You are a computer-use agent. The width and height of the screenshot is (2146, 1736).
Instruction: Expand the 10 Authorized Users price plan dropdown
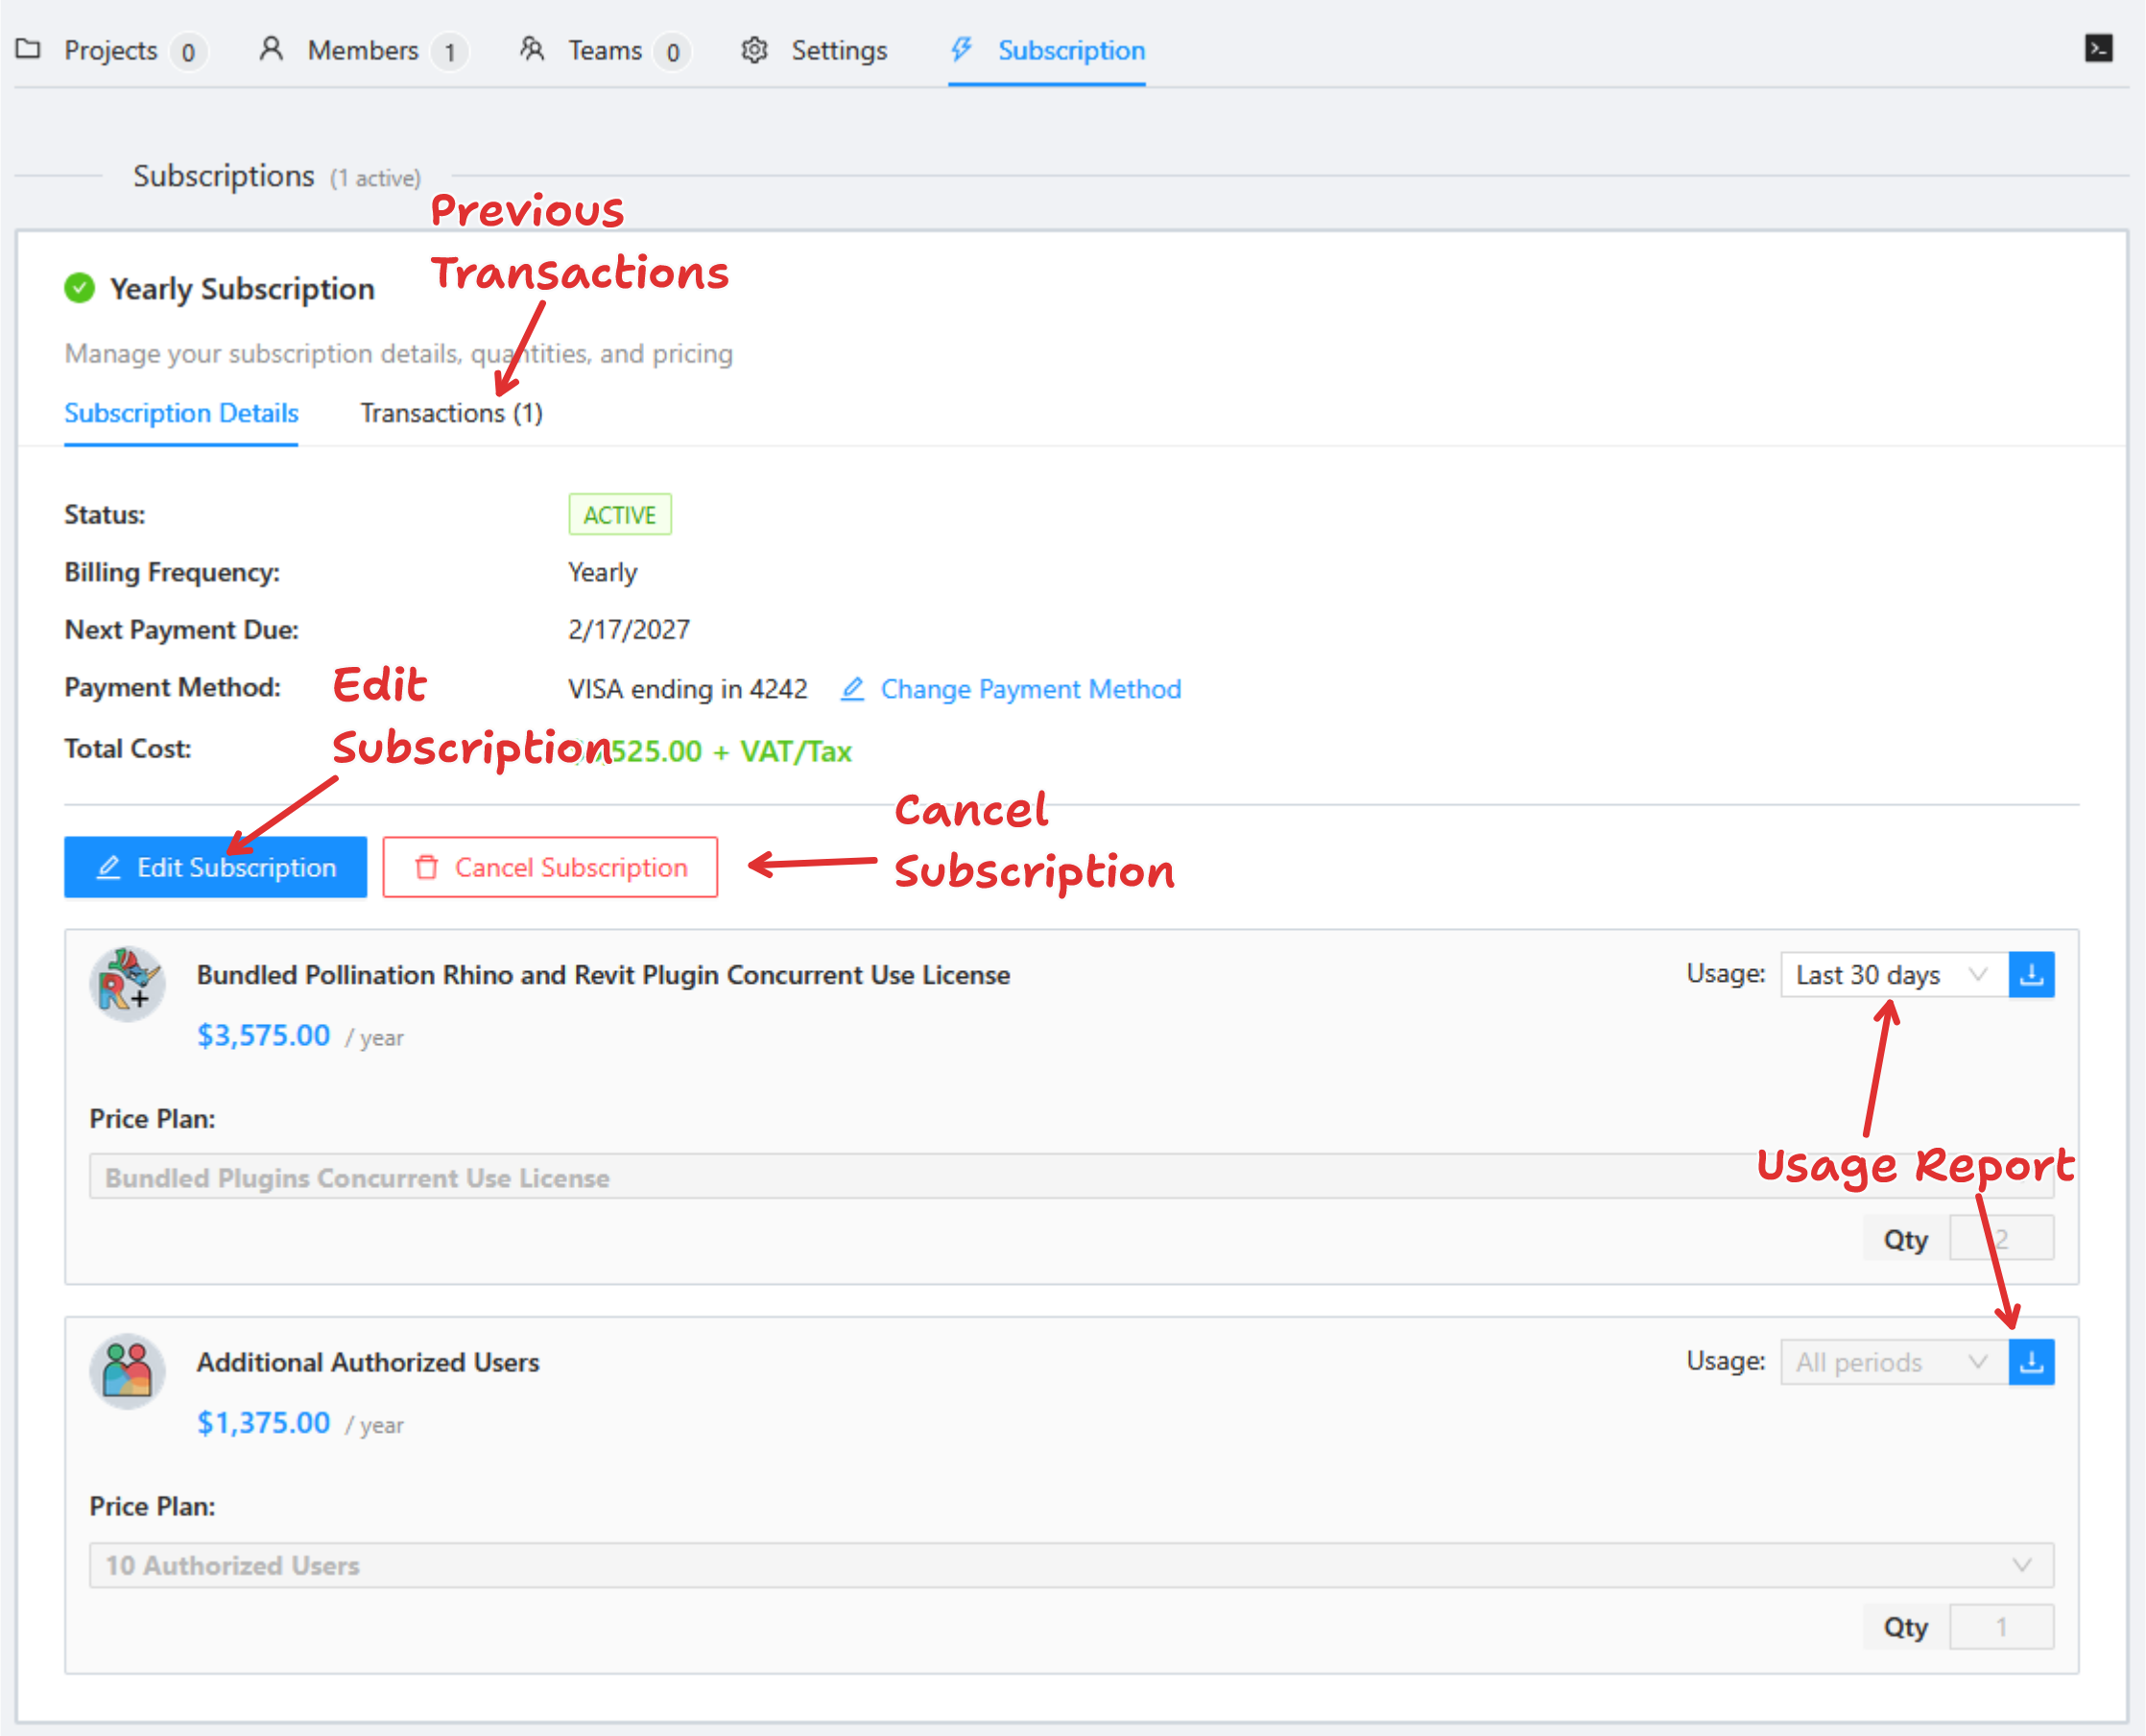pos(1070,1565)
